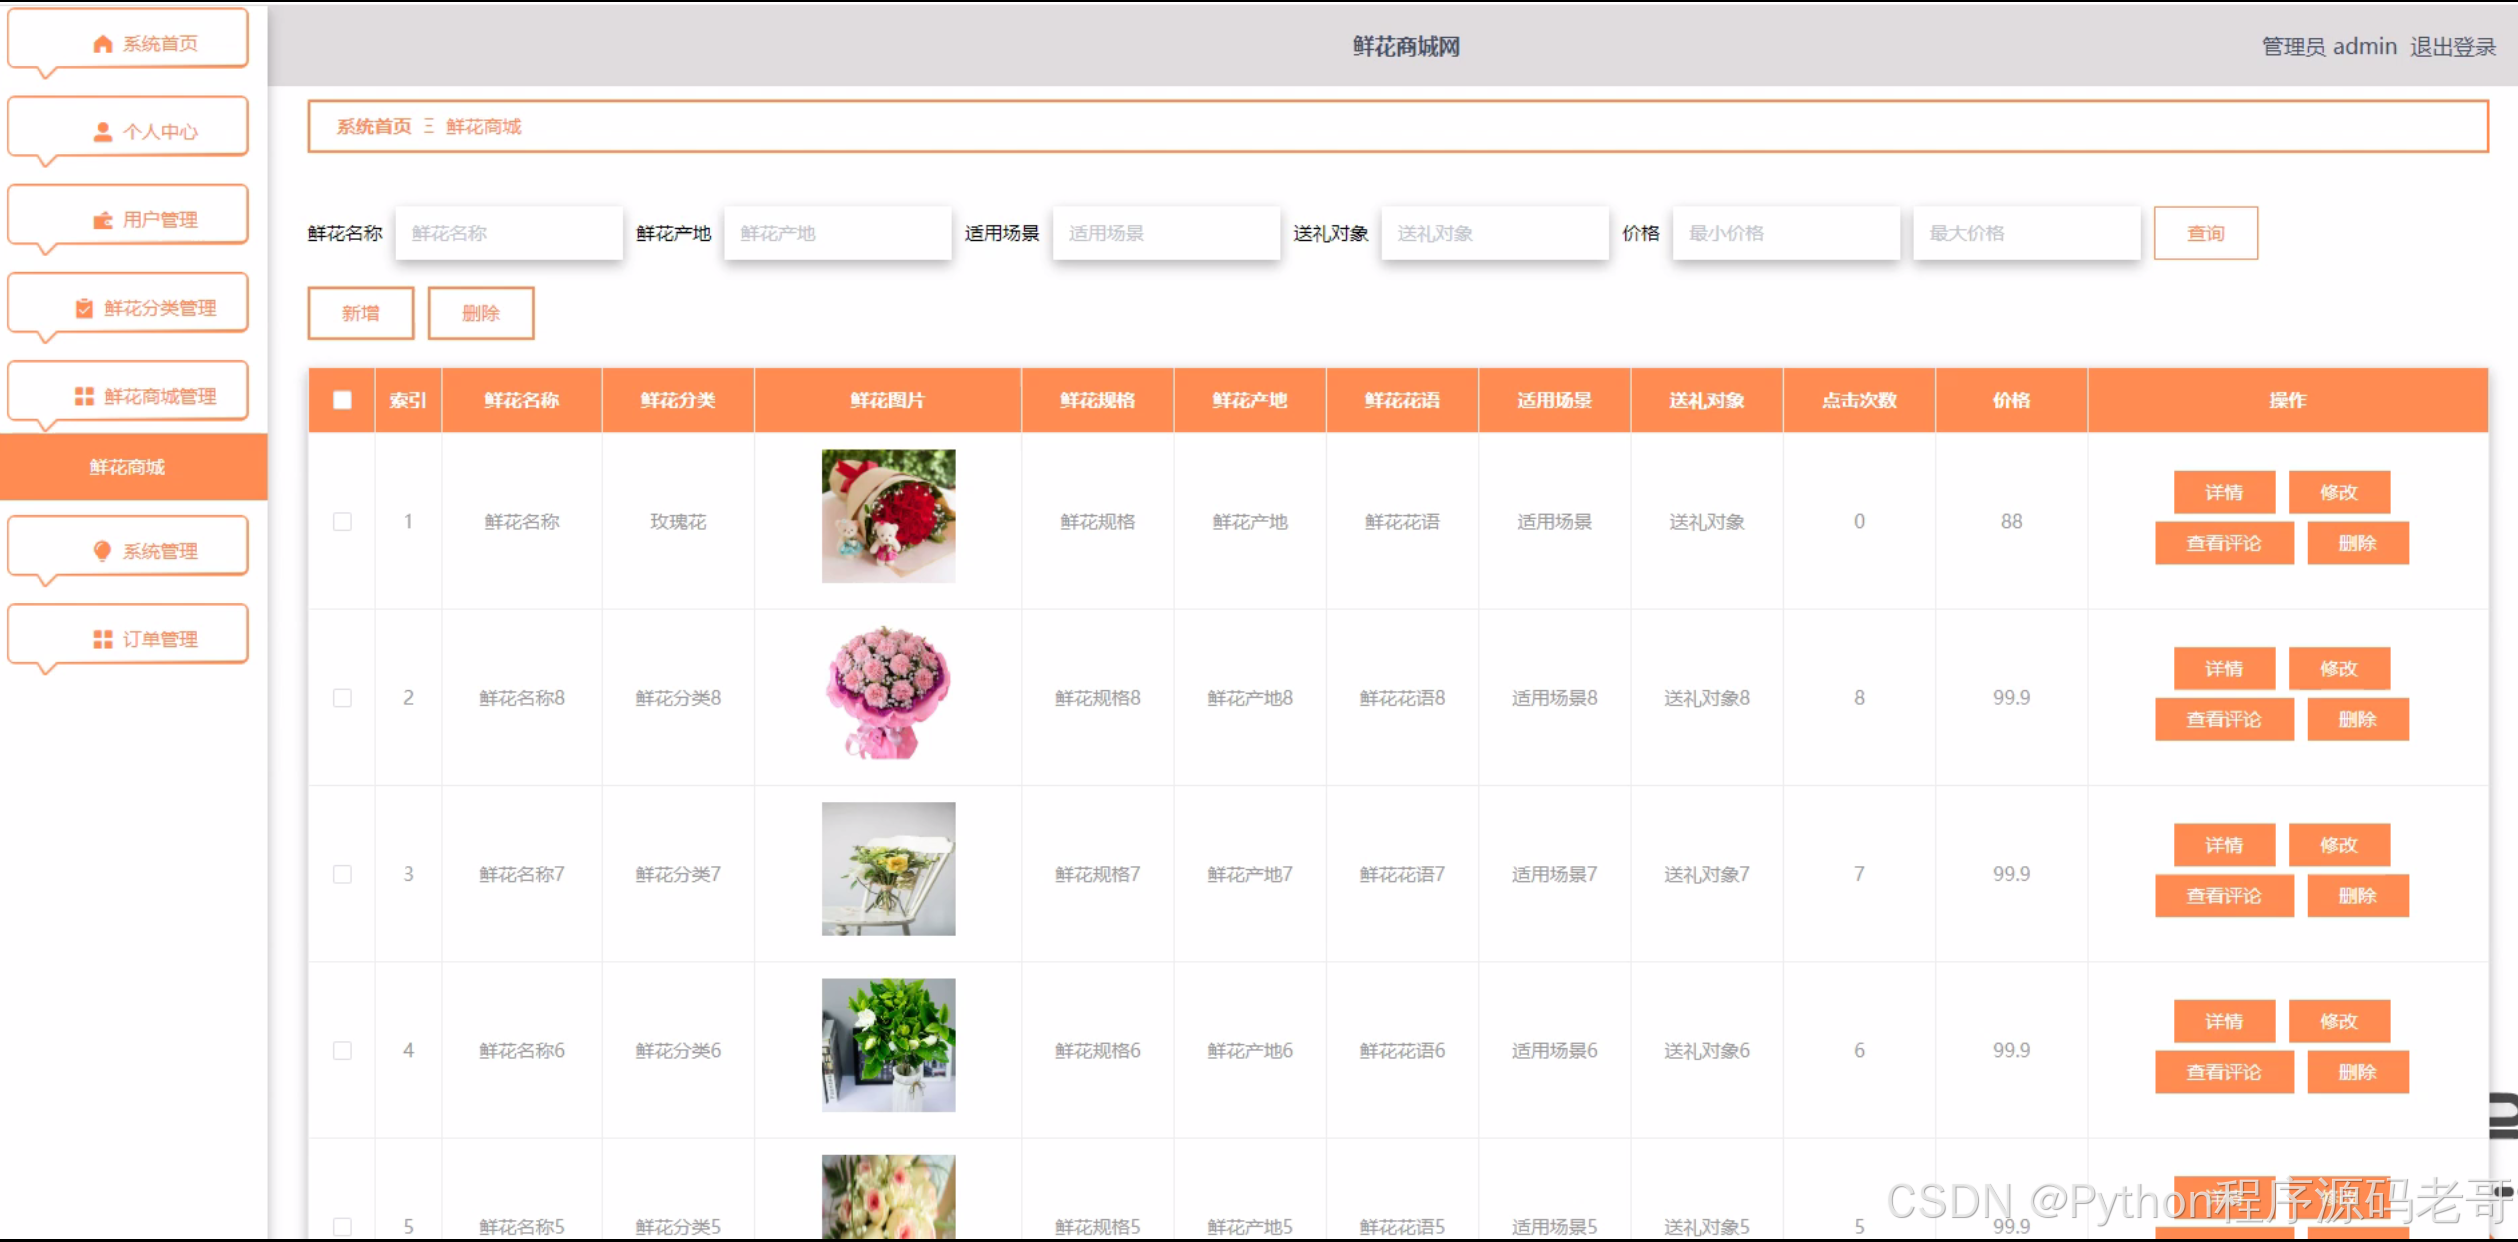The width and height of the screenshot is (2518, 1242).
Task: Click the grid icon for 订单管理
Action: coord(102,639)
